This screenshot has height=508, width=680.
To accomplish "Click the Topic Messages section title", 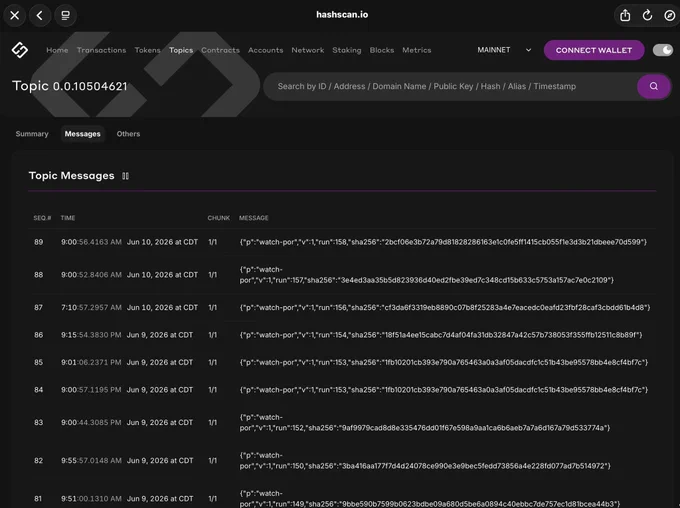I will point(72,176).
